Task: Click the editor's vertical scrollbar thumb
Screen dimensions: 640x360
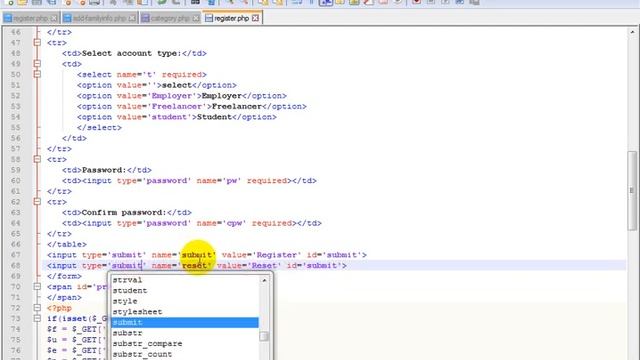Action: tap(632, 191)
